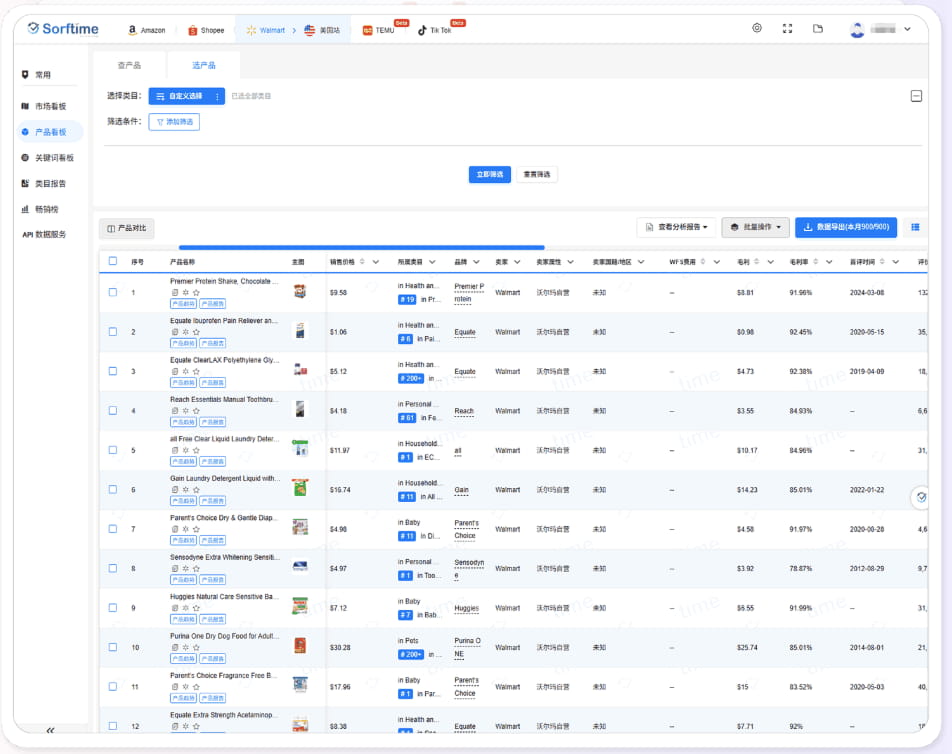This screenshot has width=952, height=754.
Task: Click the blue horizontal scrollbar above the table
Action: click(x=361, y=248)
